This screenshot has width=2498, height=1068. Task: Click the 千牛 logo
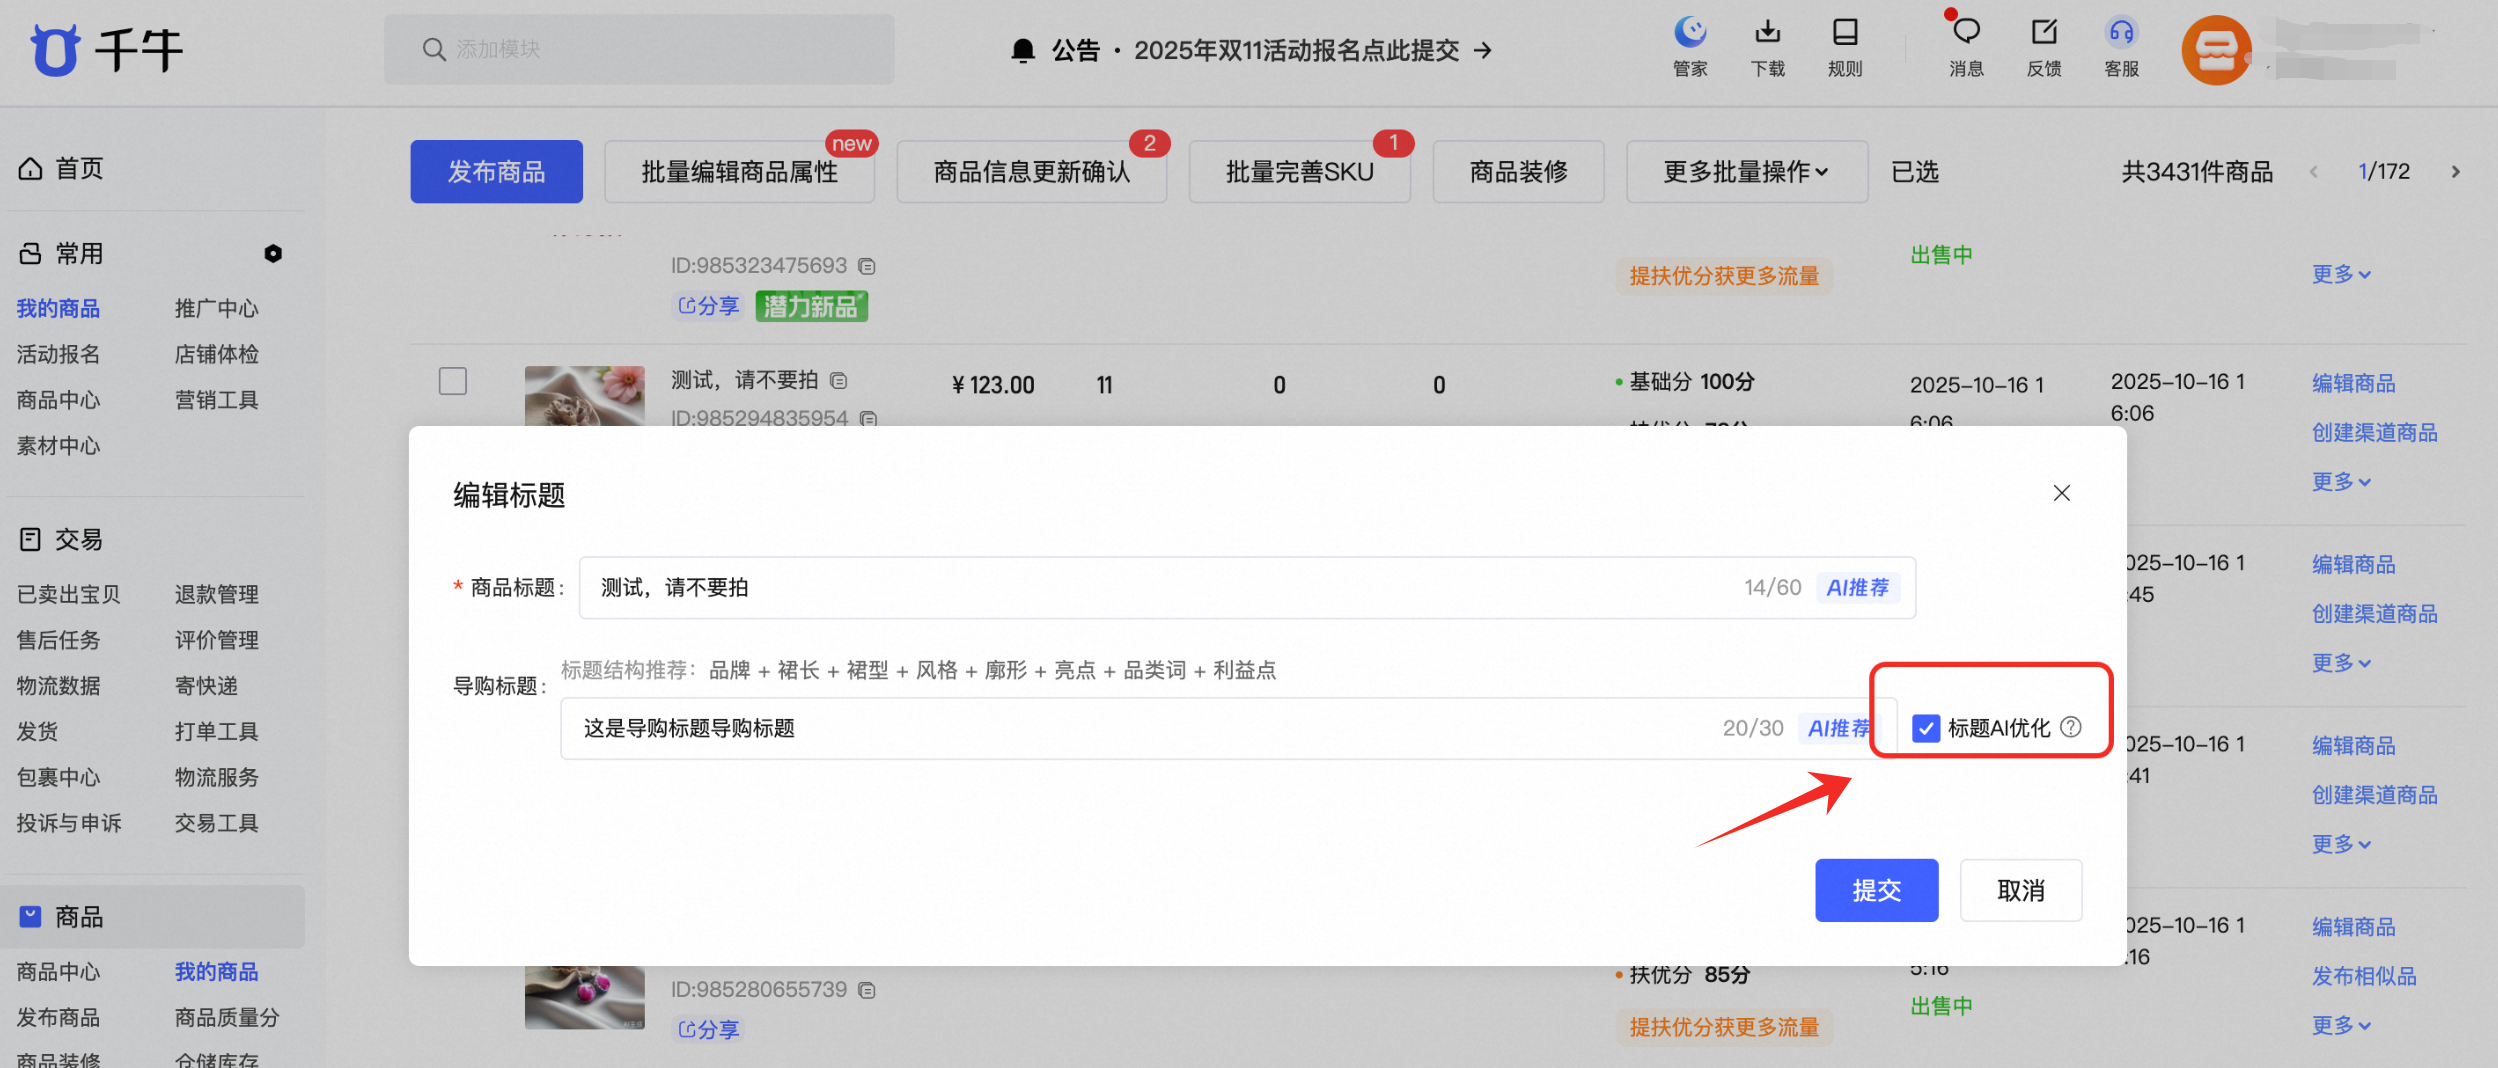coord(107,50)
